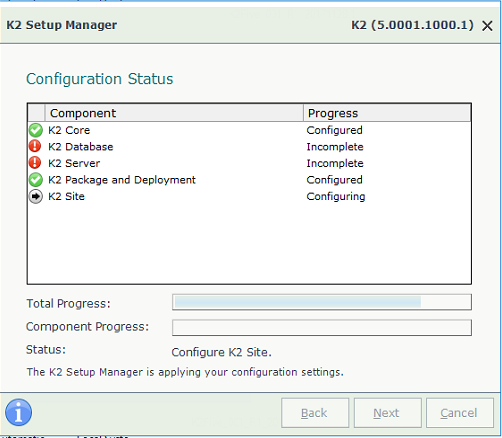Click the 'Configure K2 Site.' status text
This screenshot has width=502, height=438.
[x=222, y=352]
